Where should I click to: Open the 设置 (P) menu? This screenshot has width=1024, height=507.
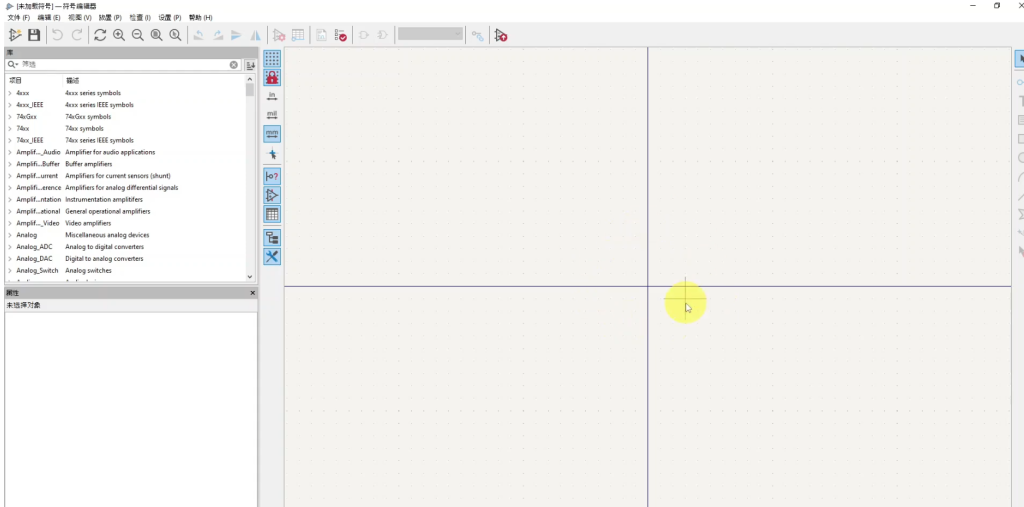[170, 18]
